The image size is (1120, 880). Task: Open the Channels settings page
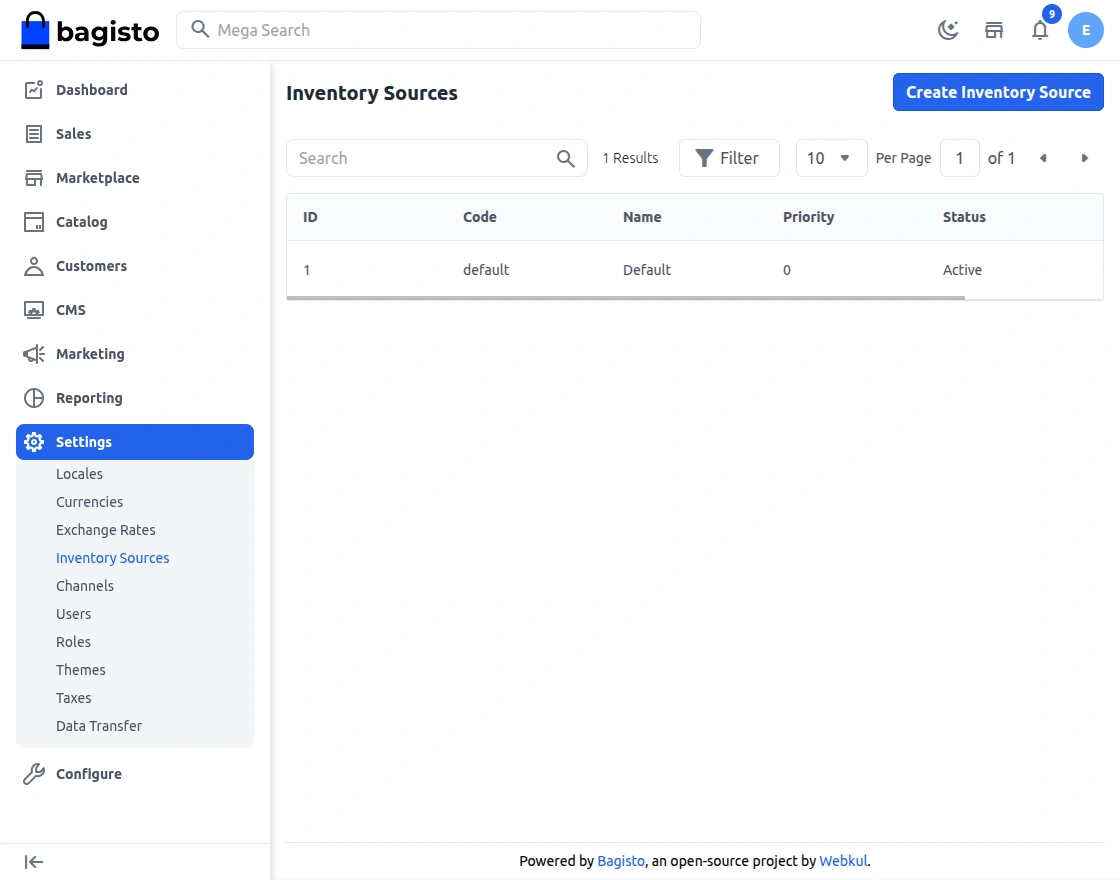pos(85,585)
